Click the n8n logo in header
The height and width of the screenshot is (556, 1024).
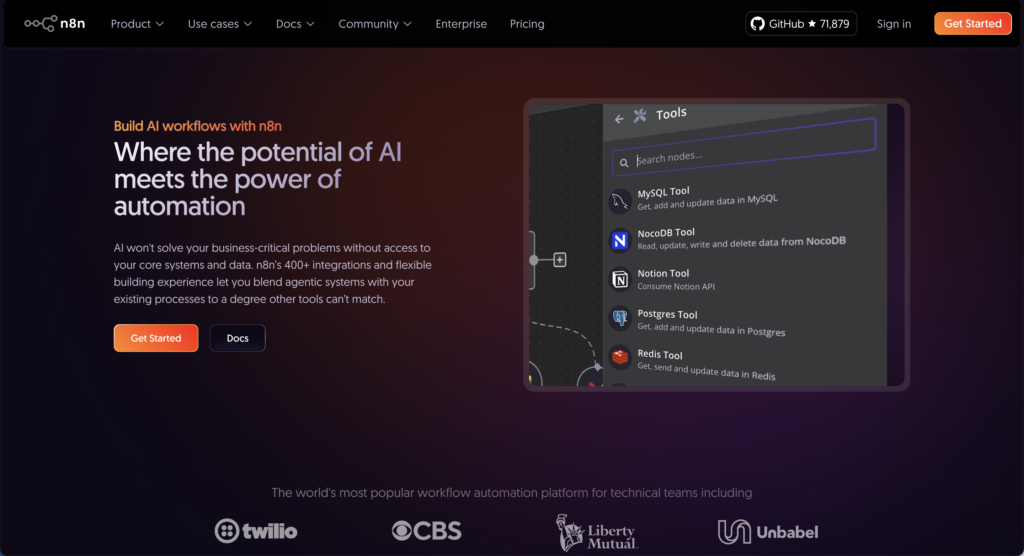pos(55,23)
